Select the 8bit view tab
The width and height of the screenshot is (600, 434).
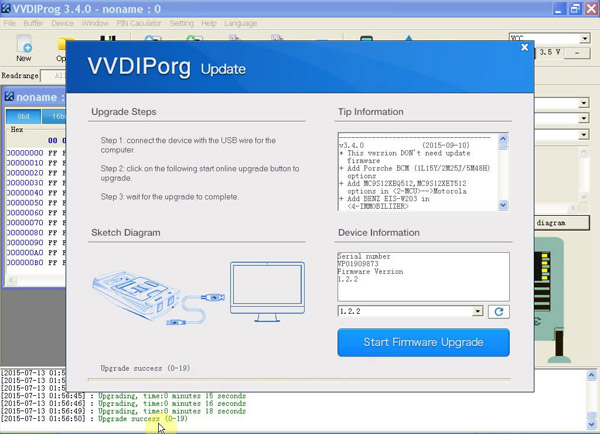(x=23, y=116)
